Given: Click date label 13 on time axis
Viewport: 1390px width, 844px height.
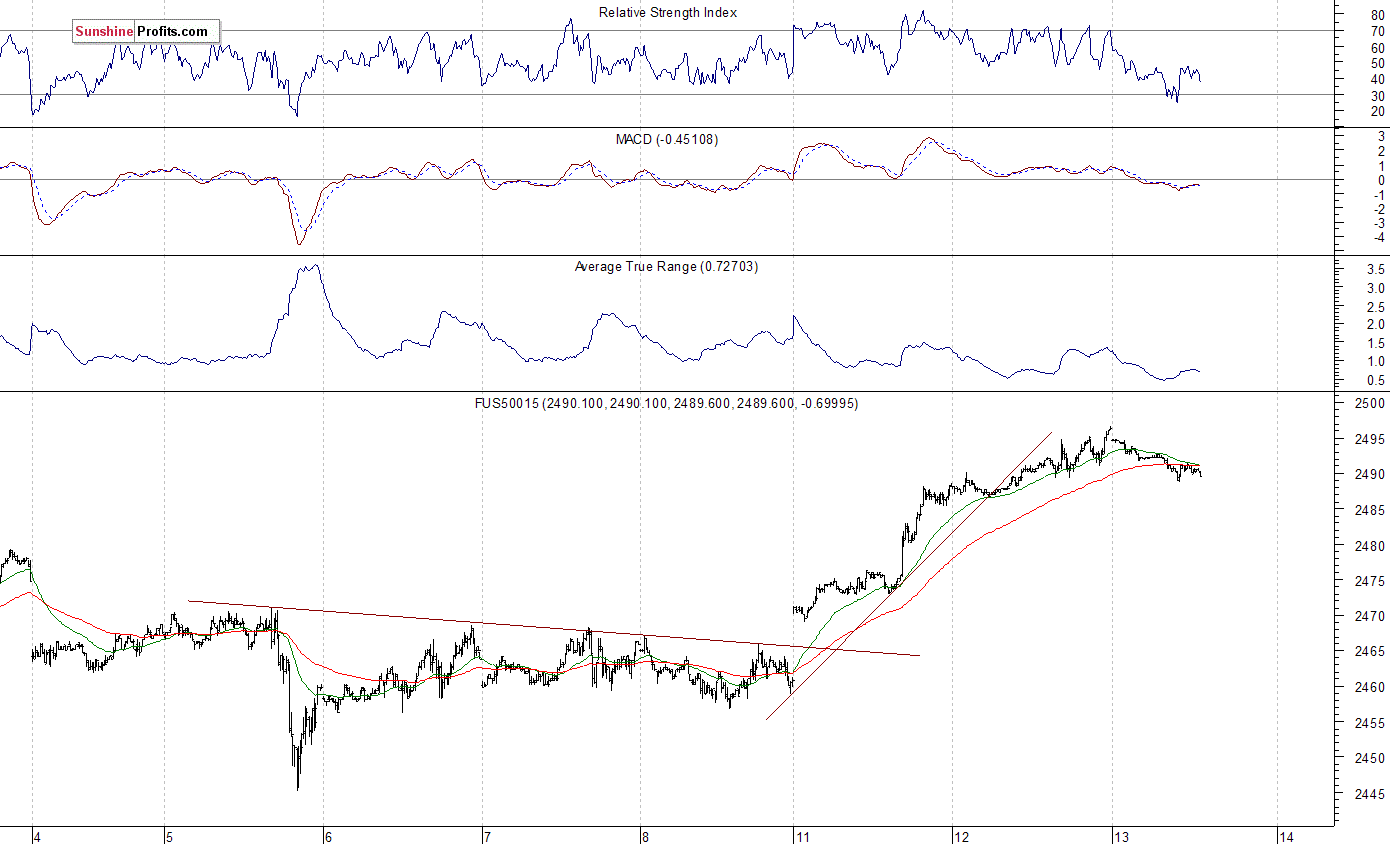Looking at the screenshot, I should click(1121, 836).
